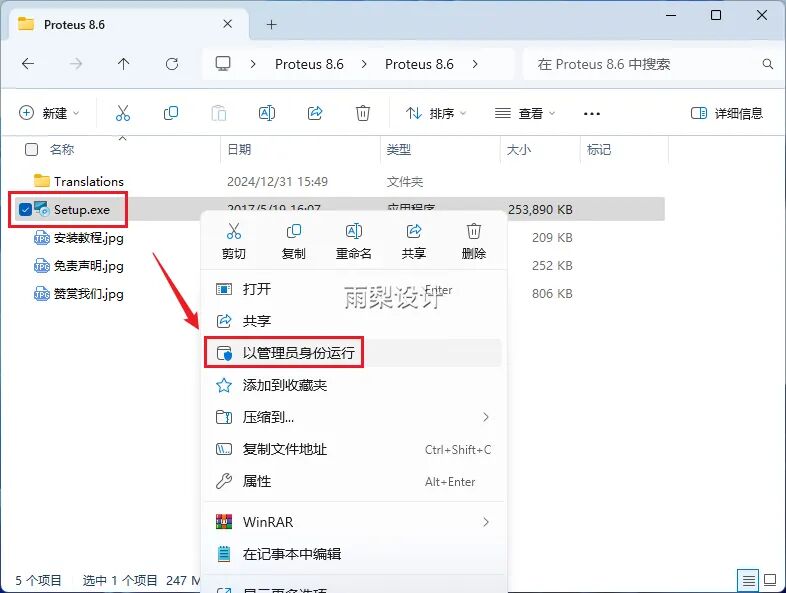Open new tab with plus button
The height and width of the screenshot is (593, 786).
[x=271, y=24]
